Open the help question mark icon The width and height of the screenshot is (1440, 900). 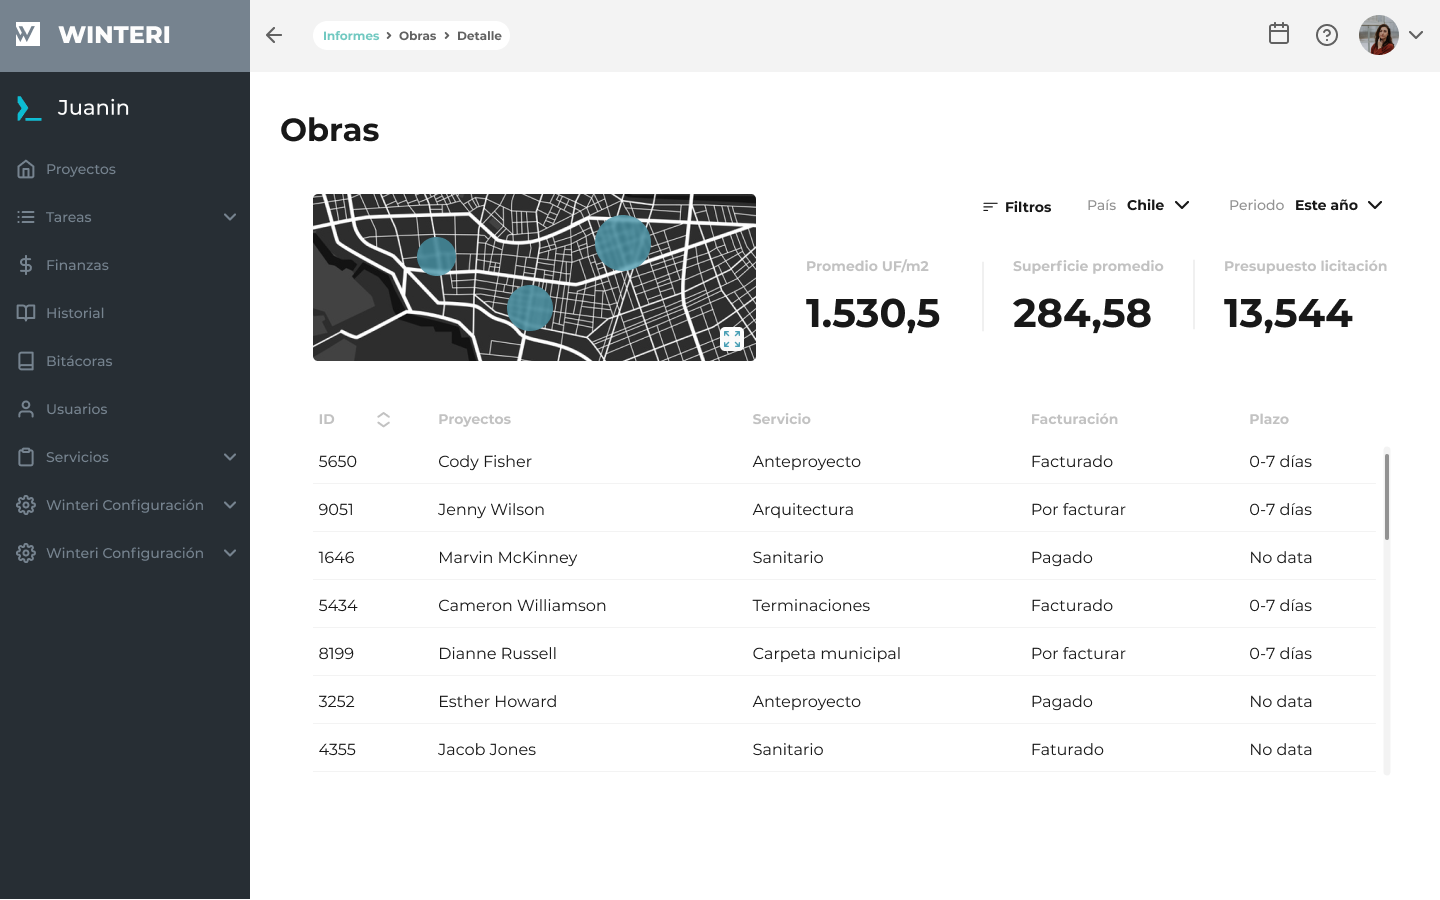(x=1326, y=35)
